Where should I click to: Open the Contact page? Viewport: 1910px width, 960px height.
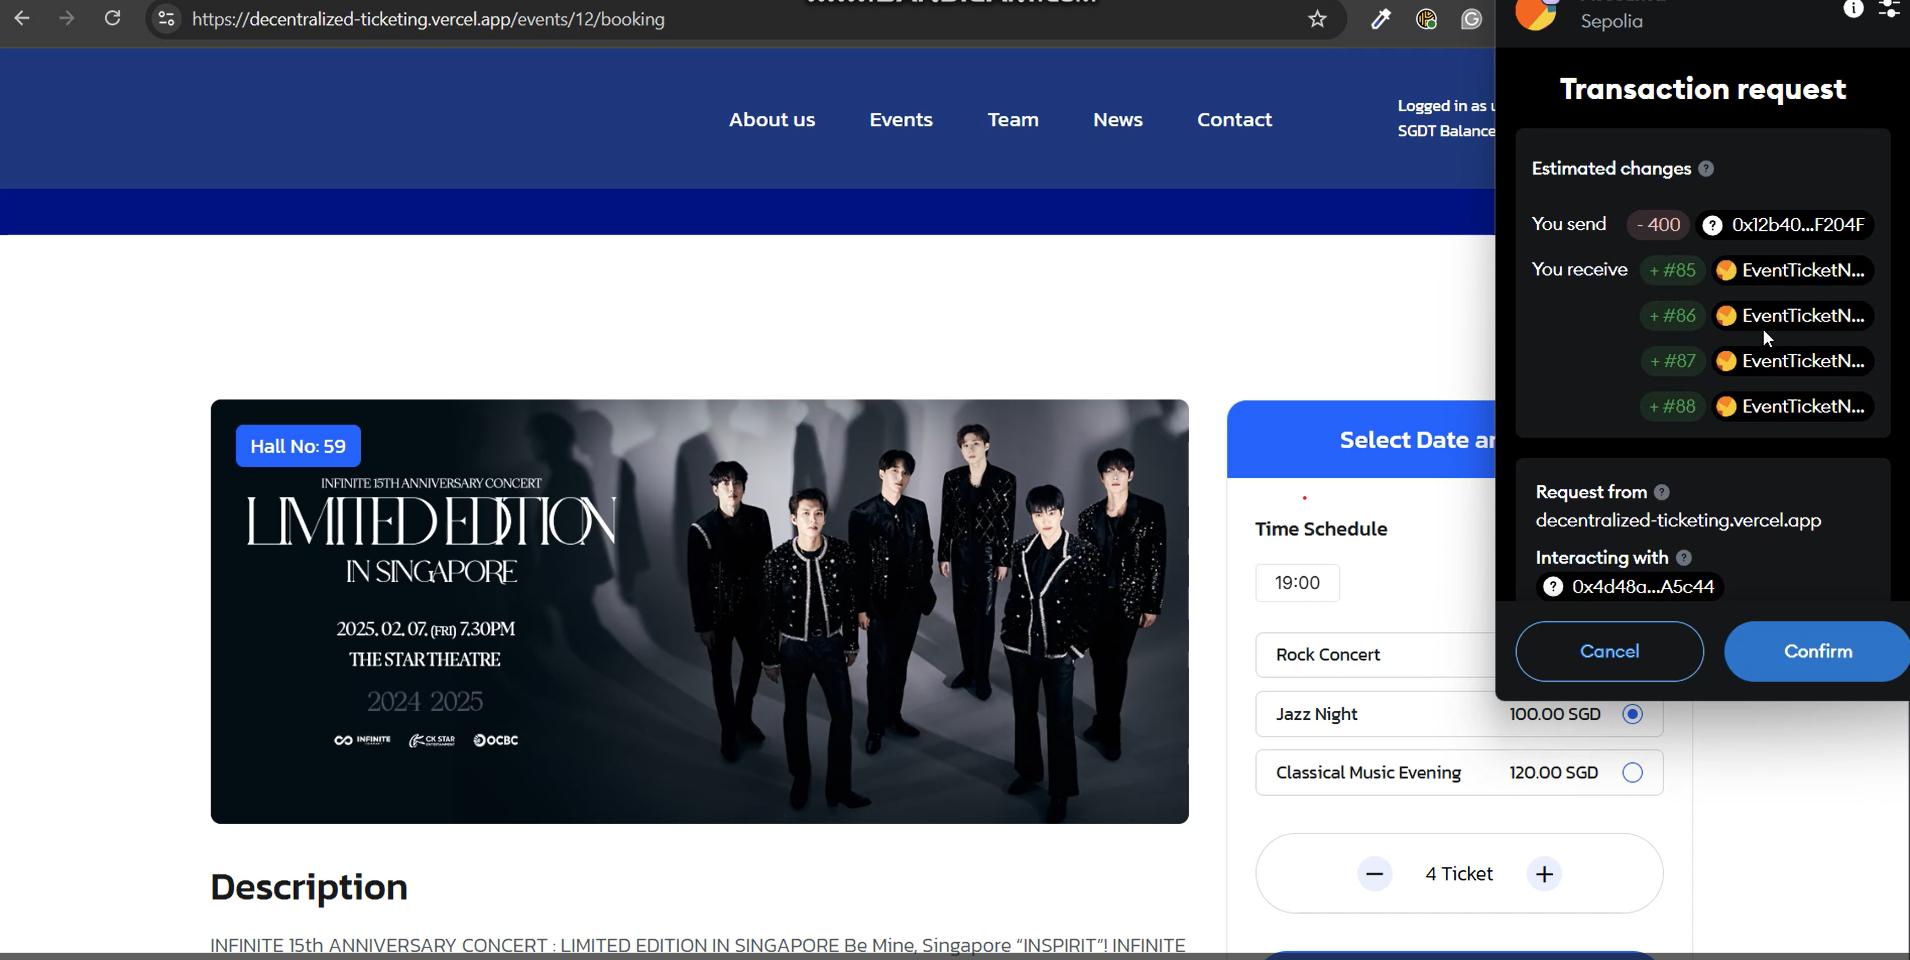coord(1235,119)
